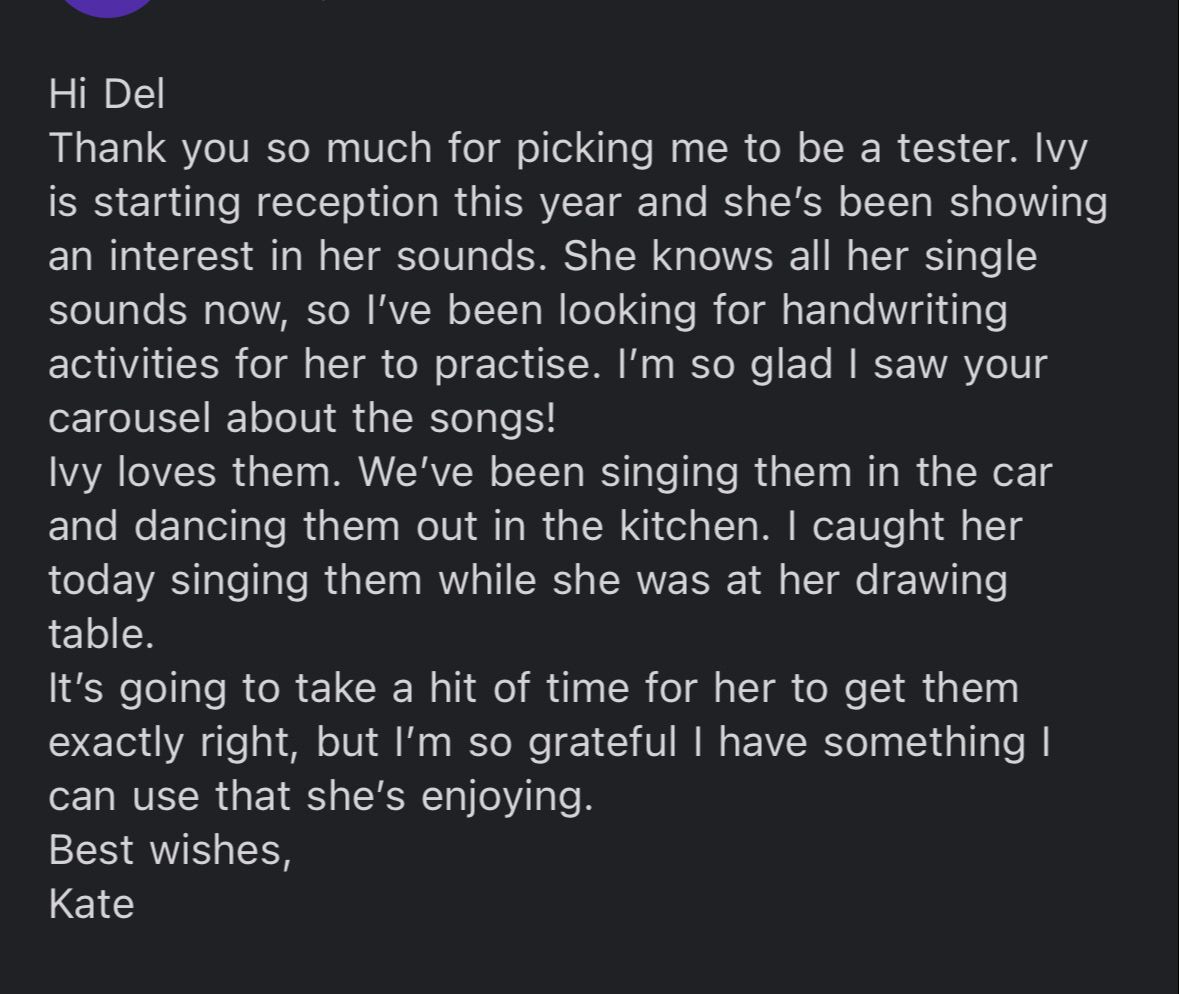Tap the purple sender avatar
Viewport: 1179px width, 994px height.
point(106,6)
